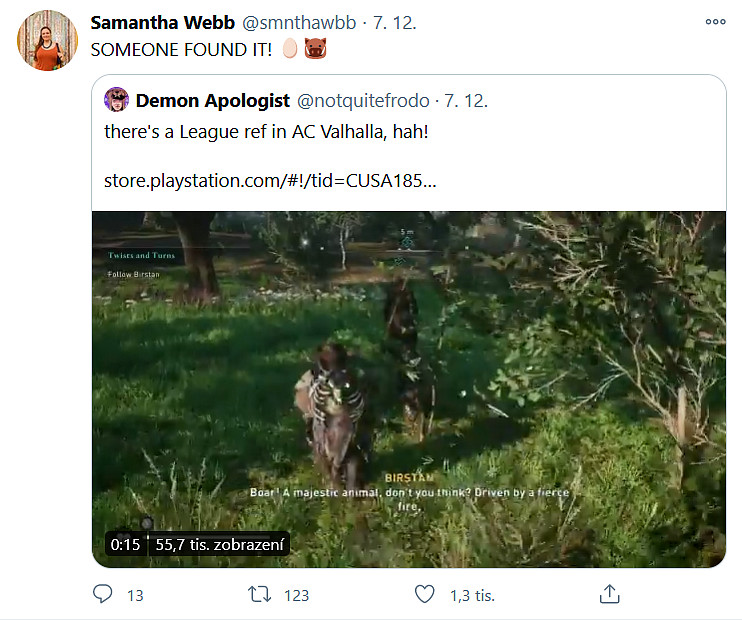Screen dimensions: 742x620
Task: Click the 55,7 tis. zobrazení view count
Action: (x=221, y=545)
